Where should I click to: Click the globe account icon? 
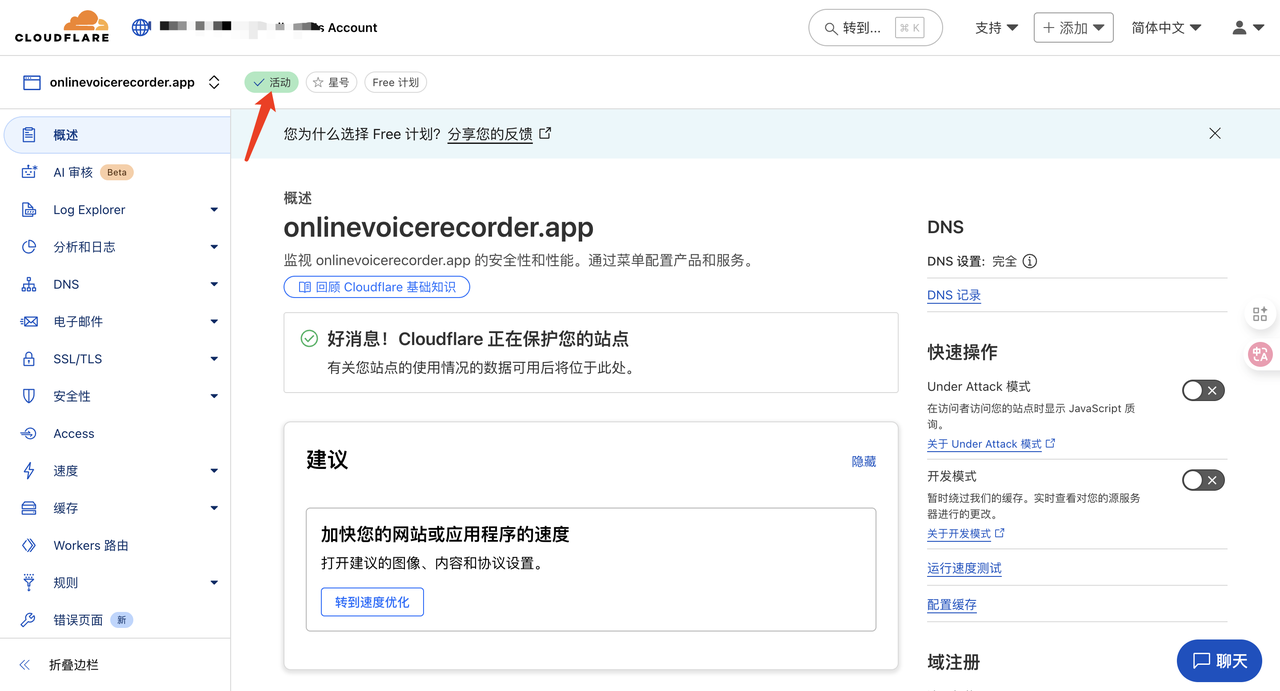[141, 28]
